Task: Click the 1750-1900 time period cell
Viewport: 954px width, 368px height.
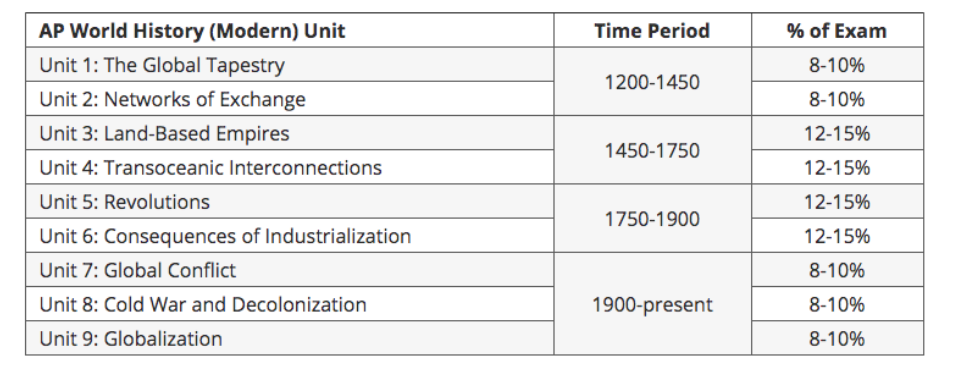Action: (x=652, y=218)
